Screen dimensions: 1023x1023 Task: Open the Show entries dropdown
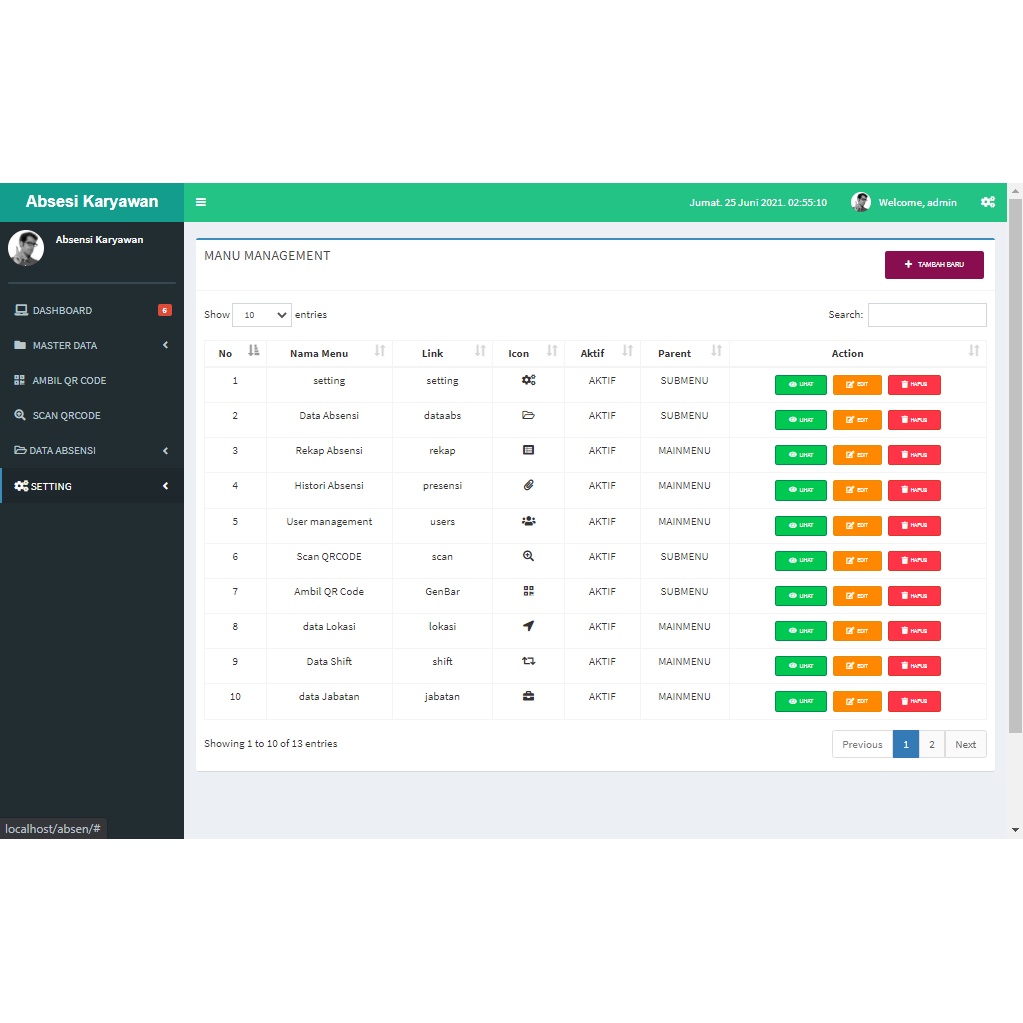(261, 315)
